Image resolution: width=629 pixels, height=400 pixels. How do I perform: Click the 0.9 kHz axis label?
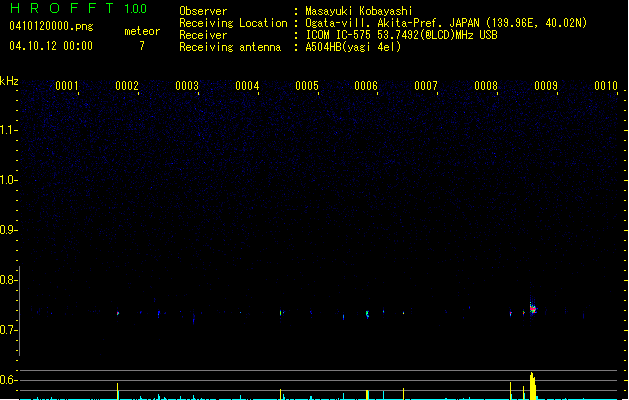point(8,230)
